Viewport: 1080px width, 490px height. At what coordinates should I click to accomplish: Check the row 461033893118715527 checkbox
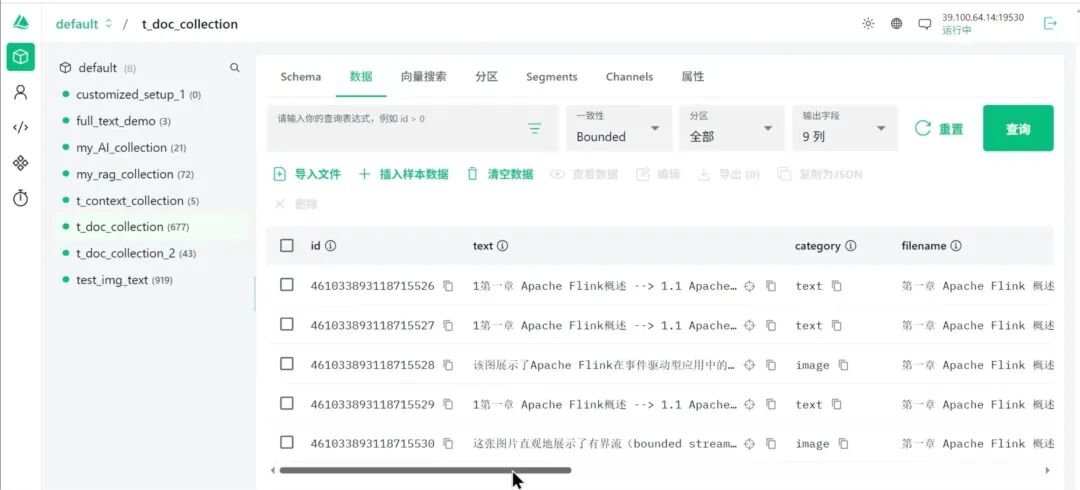coord(287,324)
